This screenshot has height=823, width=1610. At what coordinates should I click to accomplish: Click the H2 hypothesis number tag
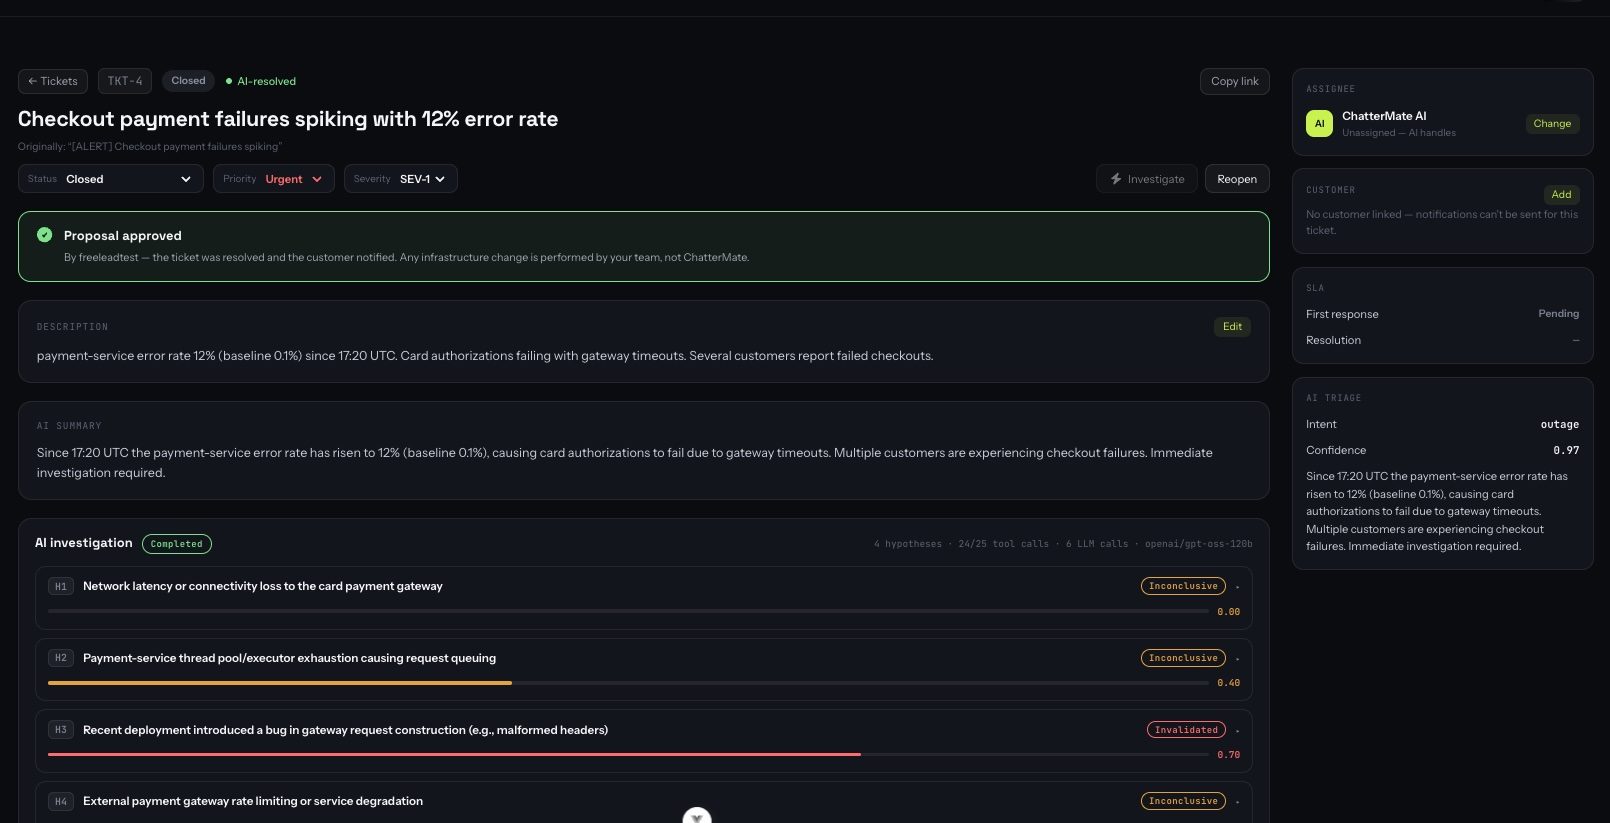tap(61, 658)
